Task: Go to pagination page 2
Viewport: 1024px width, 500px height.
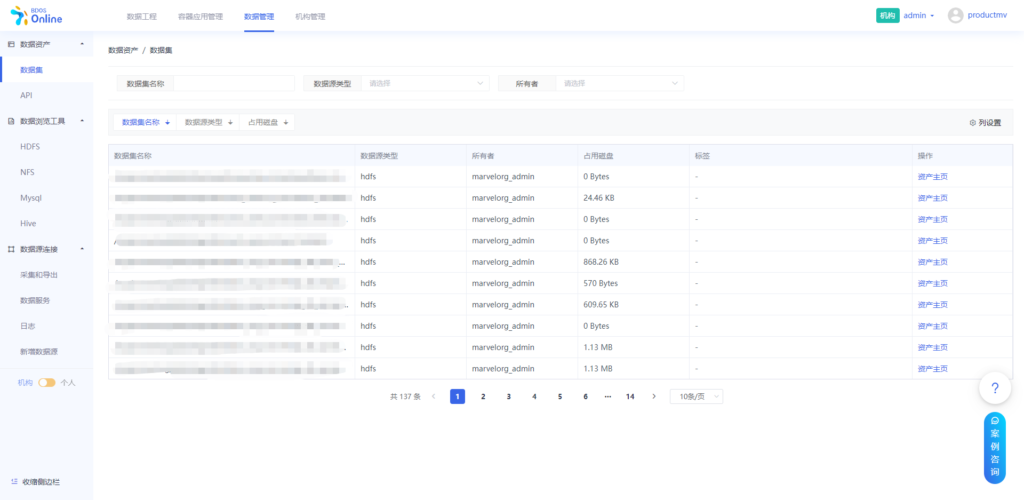Action: (483, 396)
